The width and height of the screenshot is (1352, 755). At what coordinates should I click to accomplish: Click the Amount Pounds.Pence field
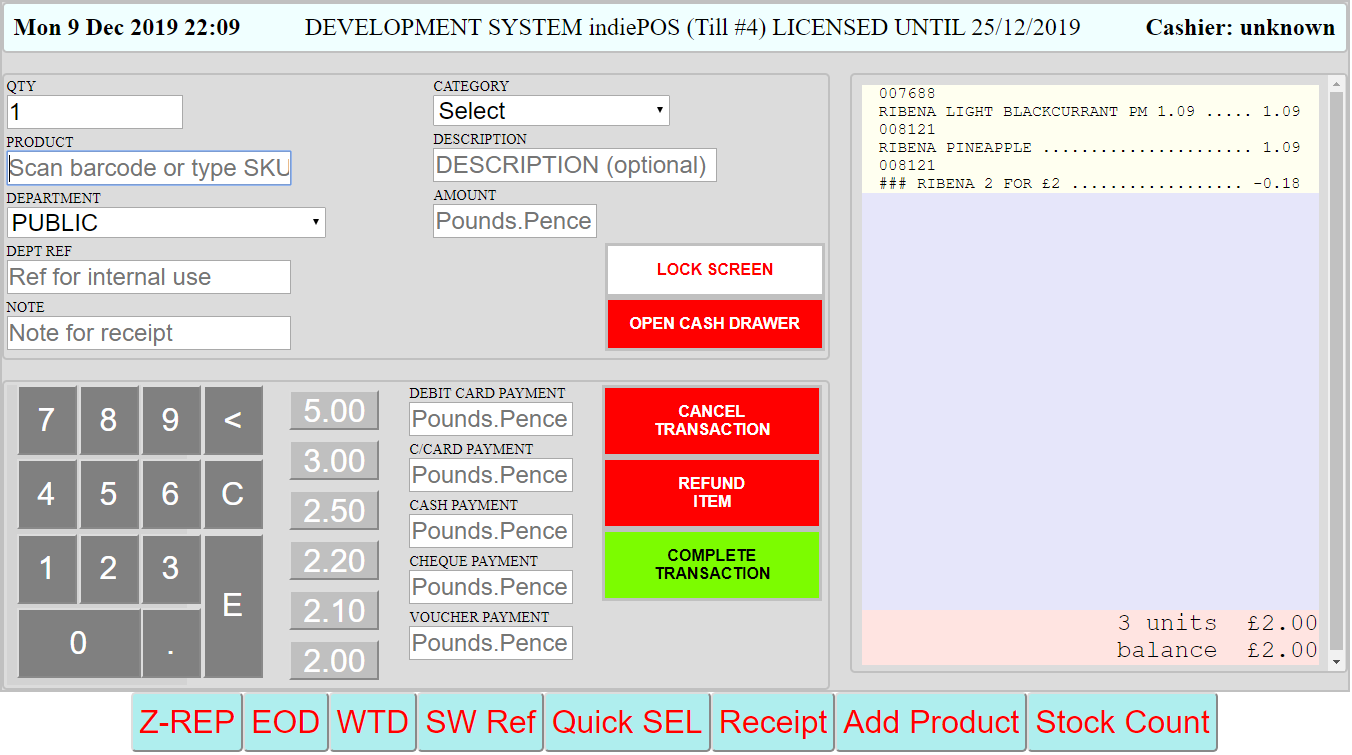[x=515, y=221]
